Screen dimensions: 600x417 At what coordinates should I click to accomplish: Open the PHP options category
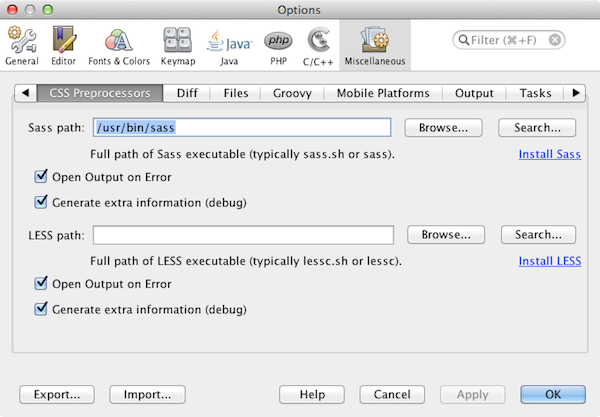(278, 46)
